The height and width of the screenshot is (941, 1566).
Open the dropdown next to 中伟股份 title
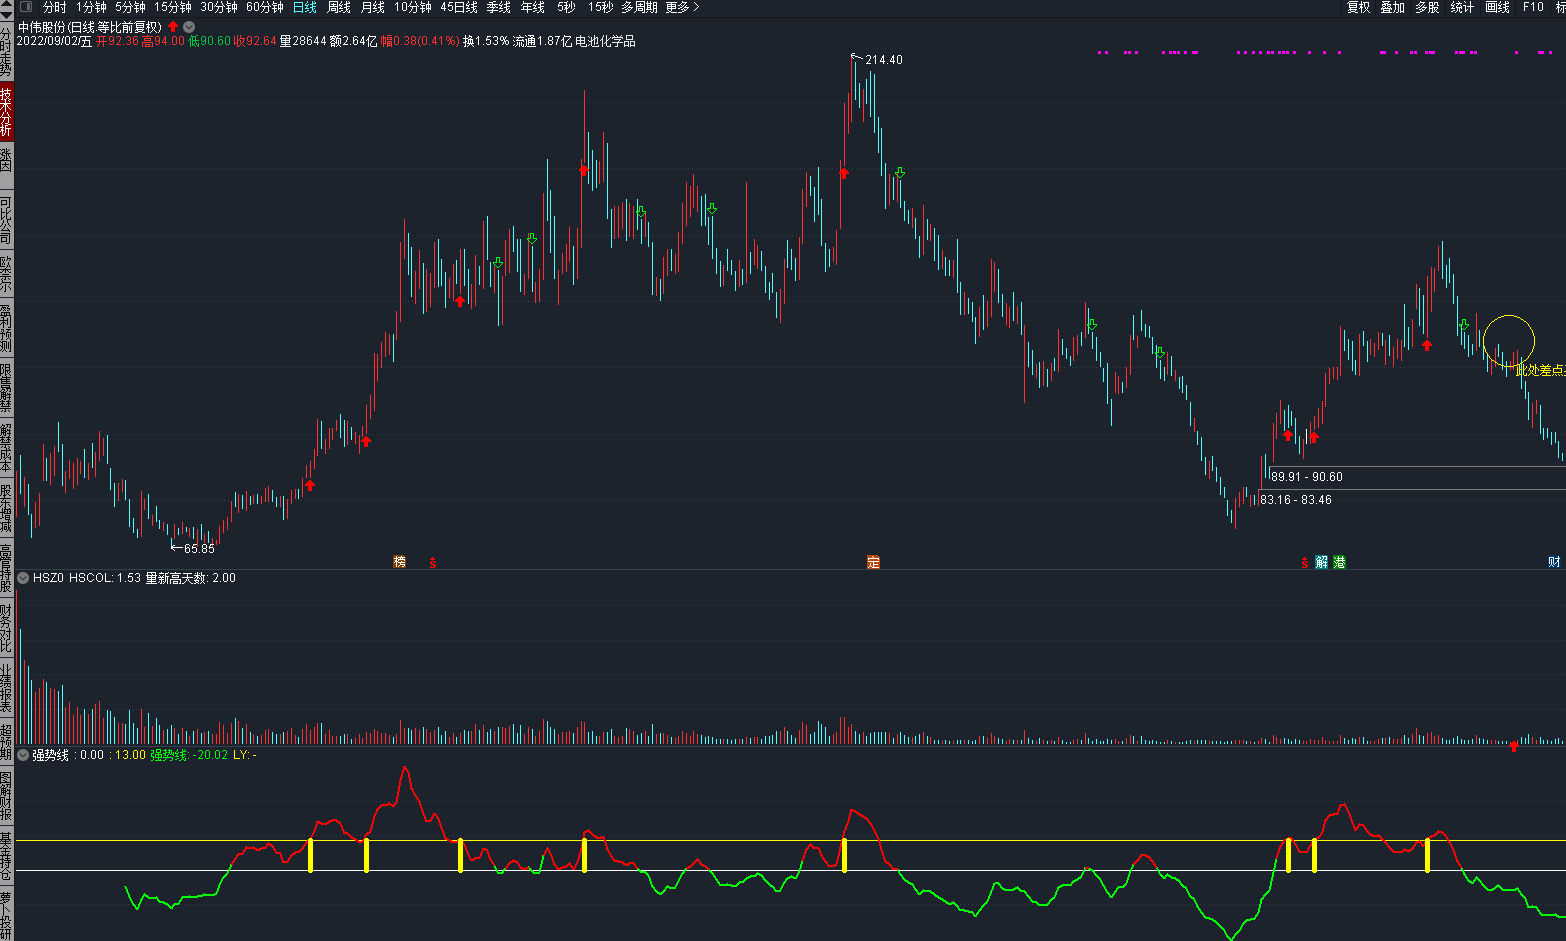tap(189, 27)
